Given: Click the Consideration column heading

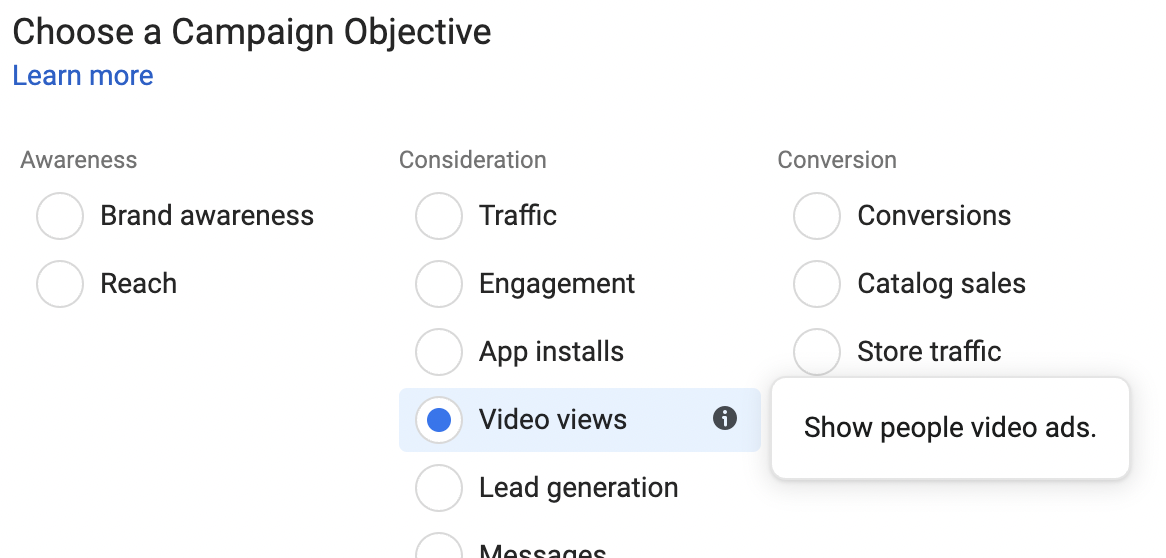Looking at the screenshot, I should [473, 160].
